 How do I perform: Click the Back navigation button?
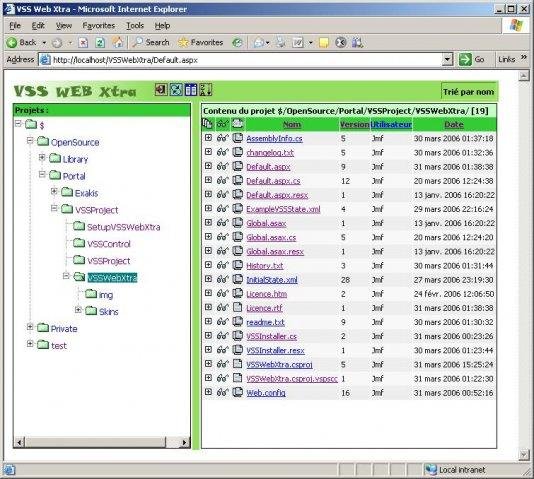(22, 43)
